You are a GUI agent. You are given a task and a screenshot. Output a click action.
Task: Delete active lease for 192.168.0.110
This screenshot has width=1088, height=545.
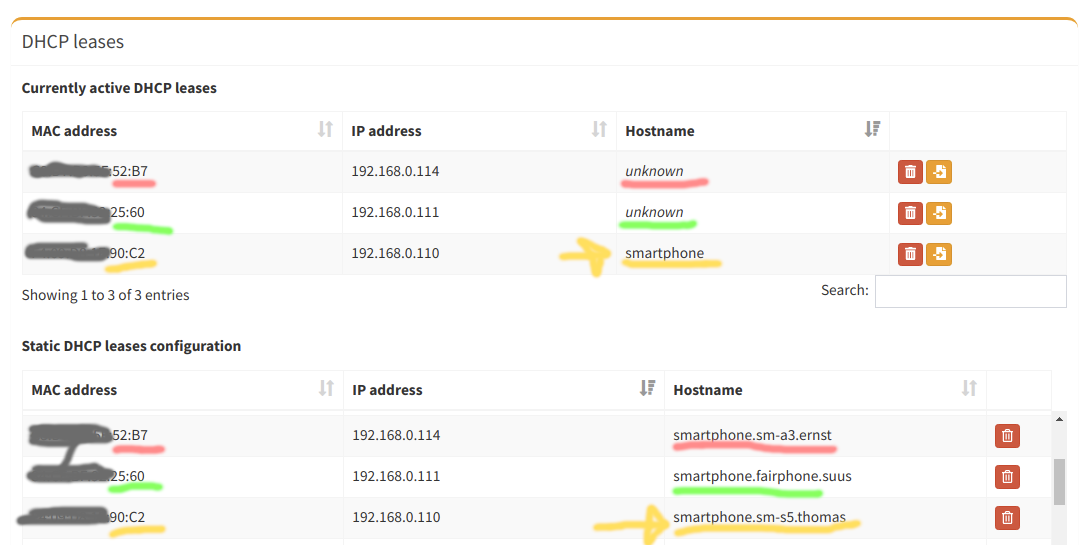910,253
